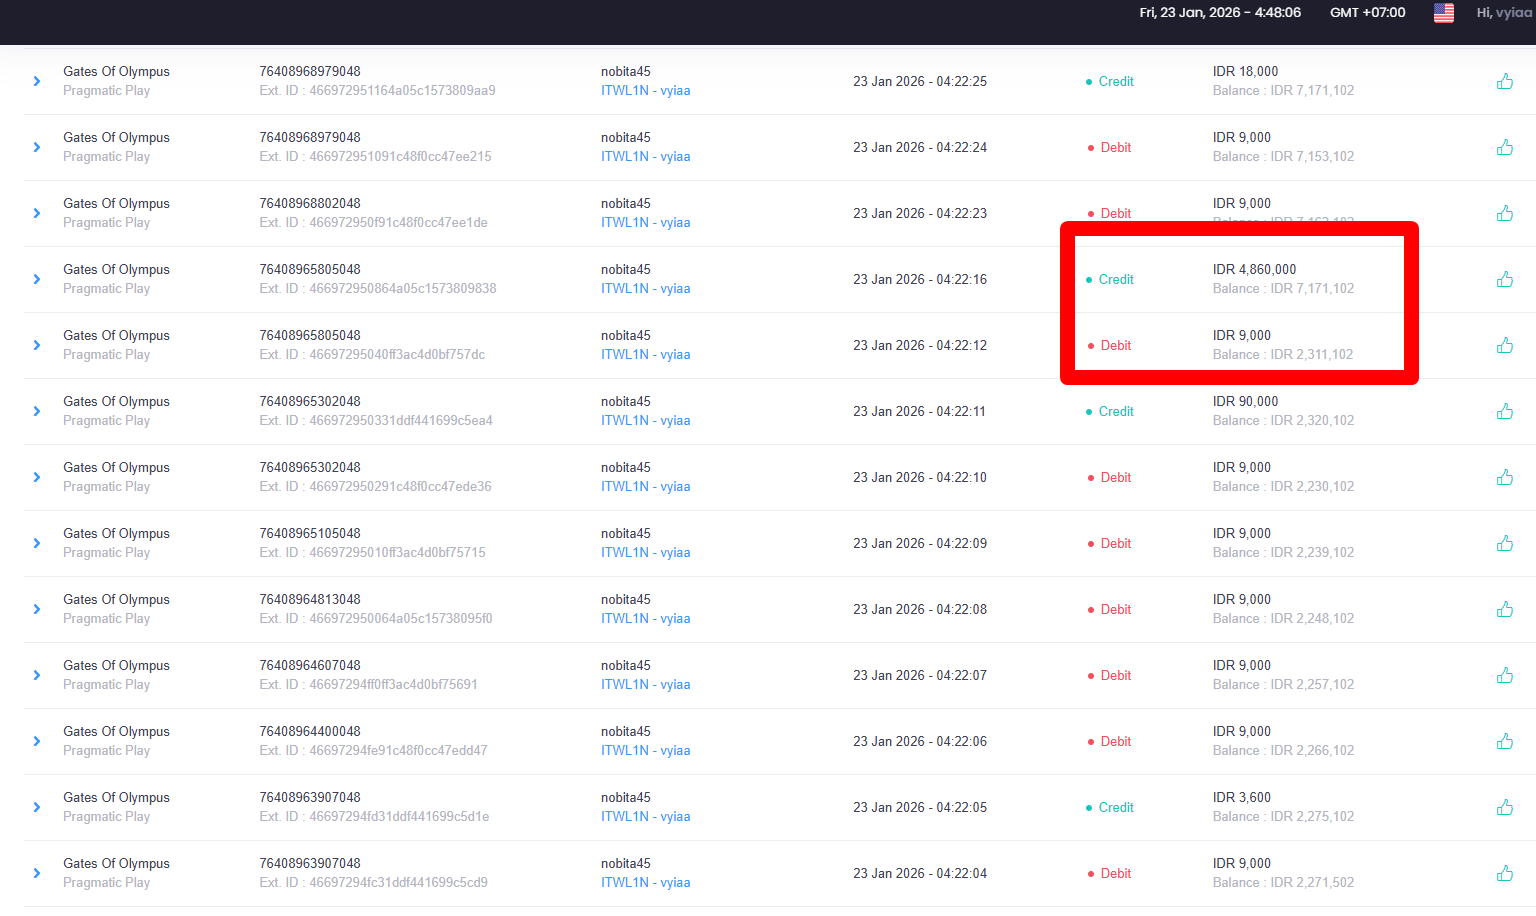Expand the 04:22:16 credit transaction row

(x=37, y=279)
